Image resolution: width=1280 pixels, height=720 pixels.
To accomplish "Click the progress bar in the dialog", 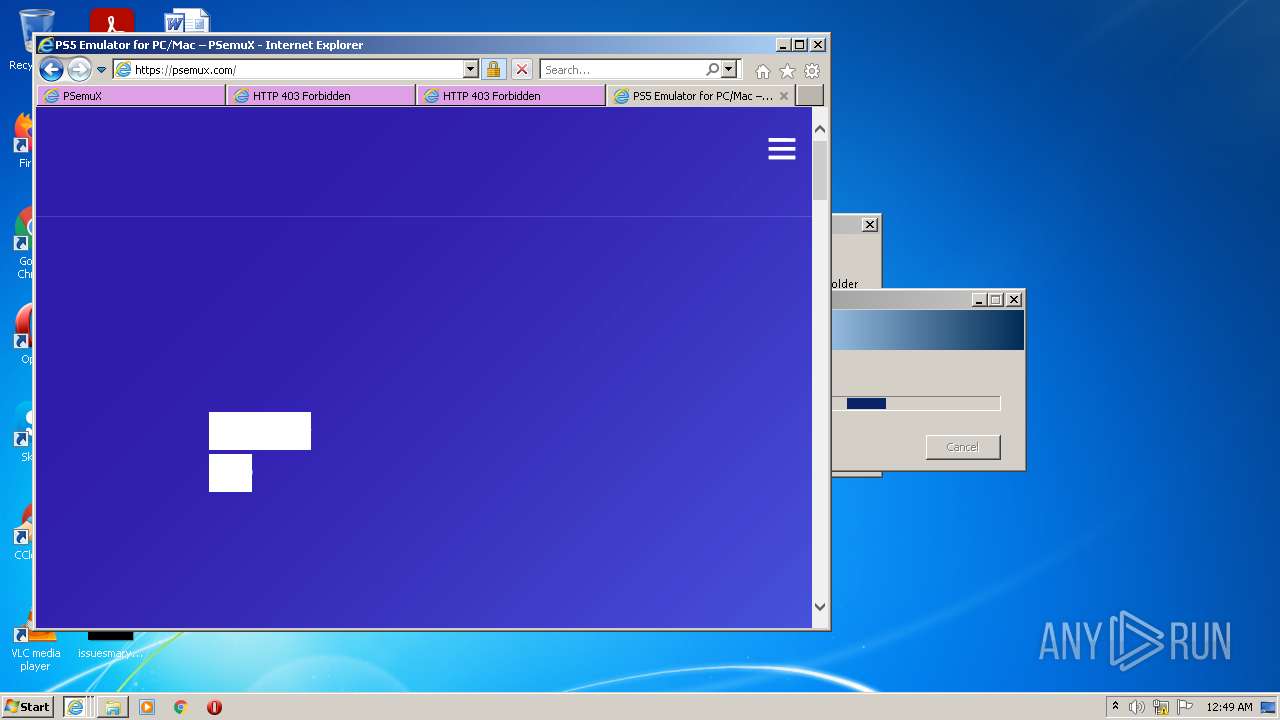I will click(x=916, y=403).
